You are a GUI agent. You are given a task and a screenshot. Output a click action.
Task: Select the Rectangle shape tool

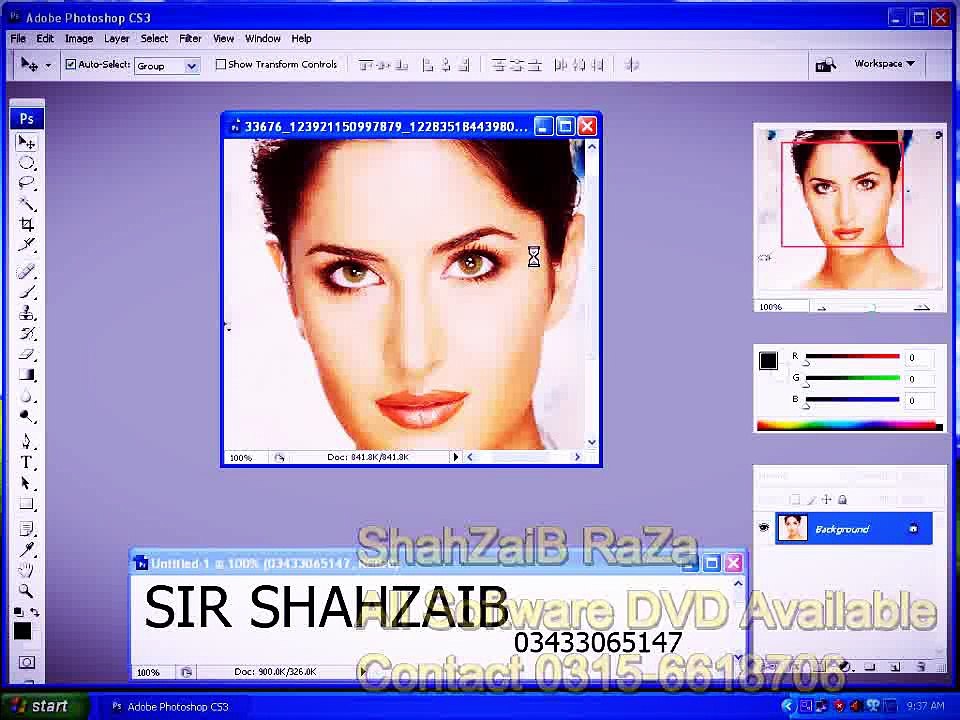click(26, 504)
